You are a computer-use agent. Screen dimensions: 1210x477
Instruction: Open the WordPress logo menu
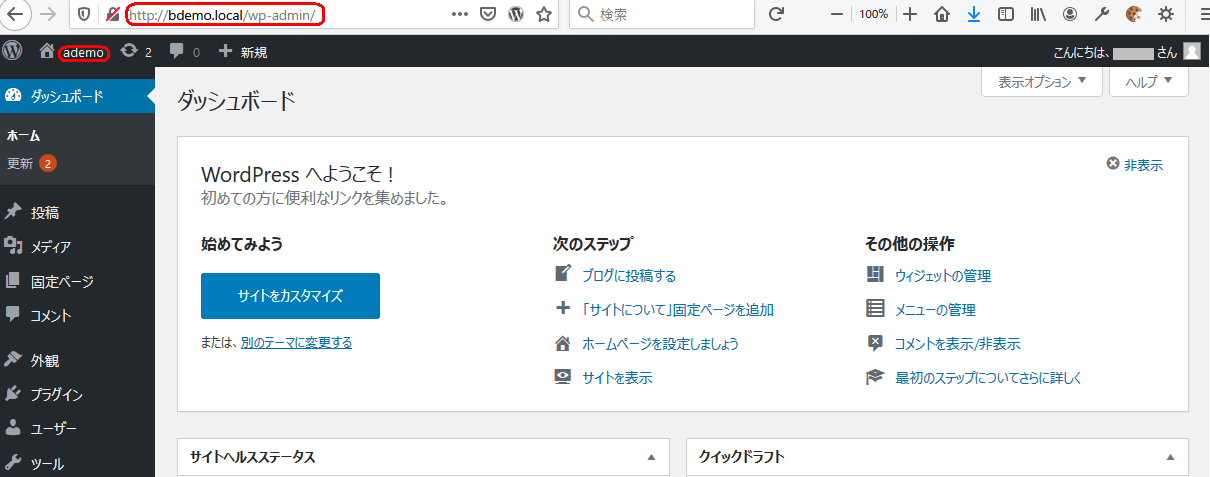coord(13,51)
